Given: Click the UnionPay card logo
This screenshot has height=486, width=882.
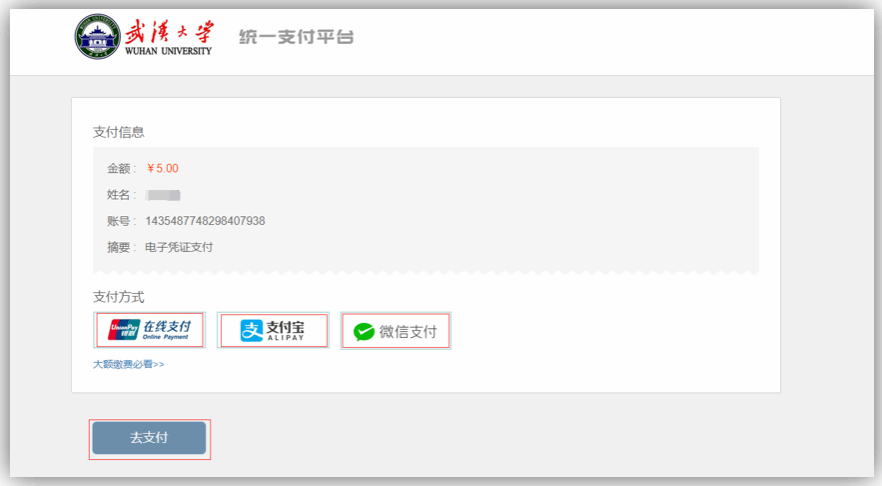Looking at the screenshot, I should pyautogui.click(x=124, y=330).
